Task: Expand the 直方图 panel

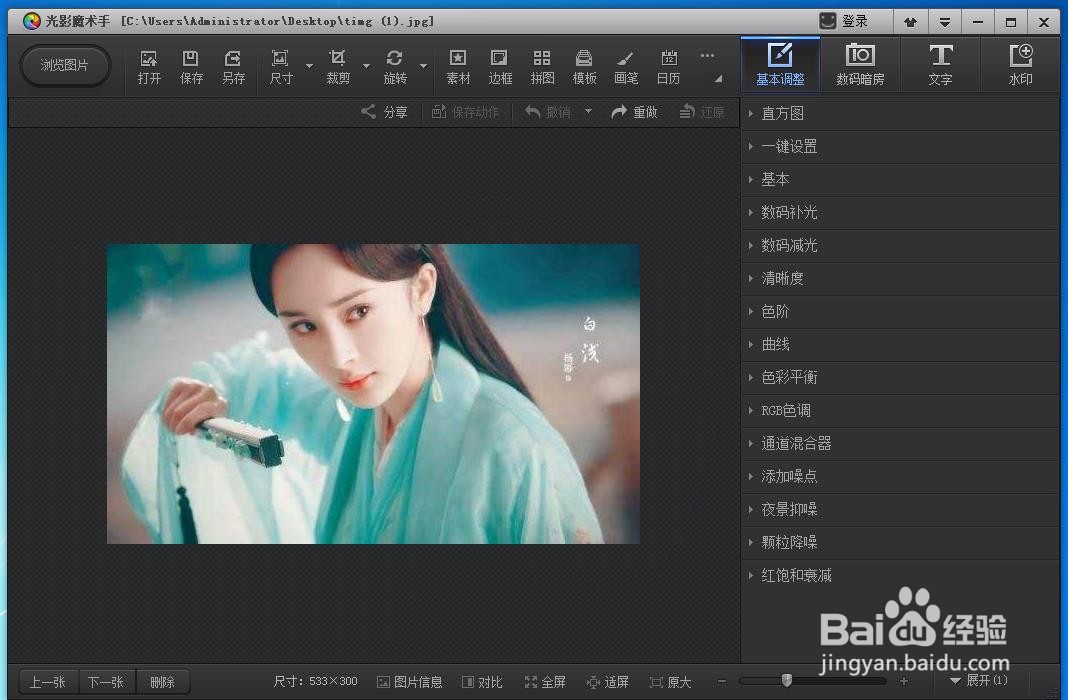Action: click(900, 113)
